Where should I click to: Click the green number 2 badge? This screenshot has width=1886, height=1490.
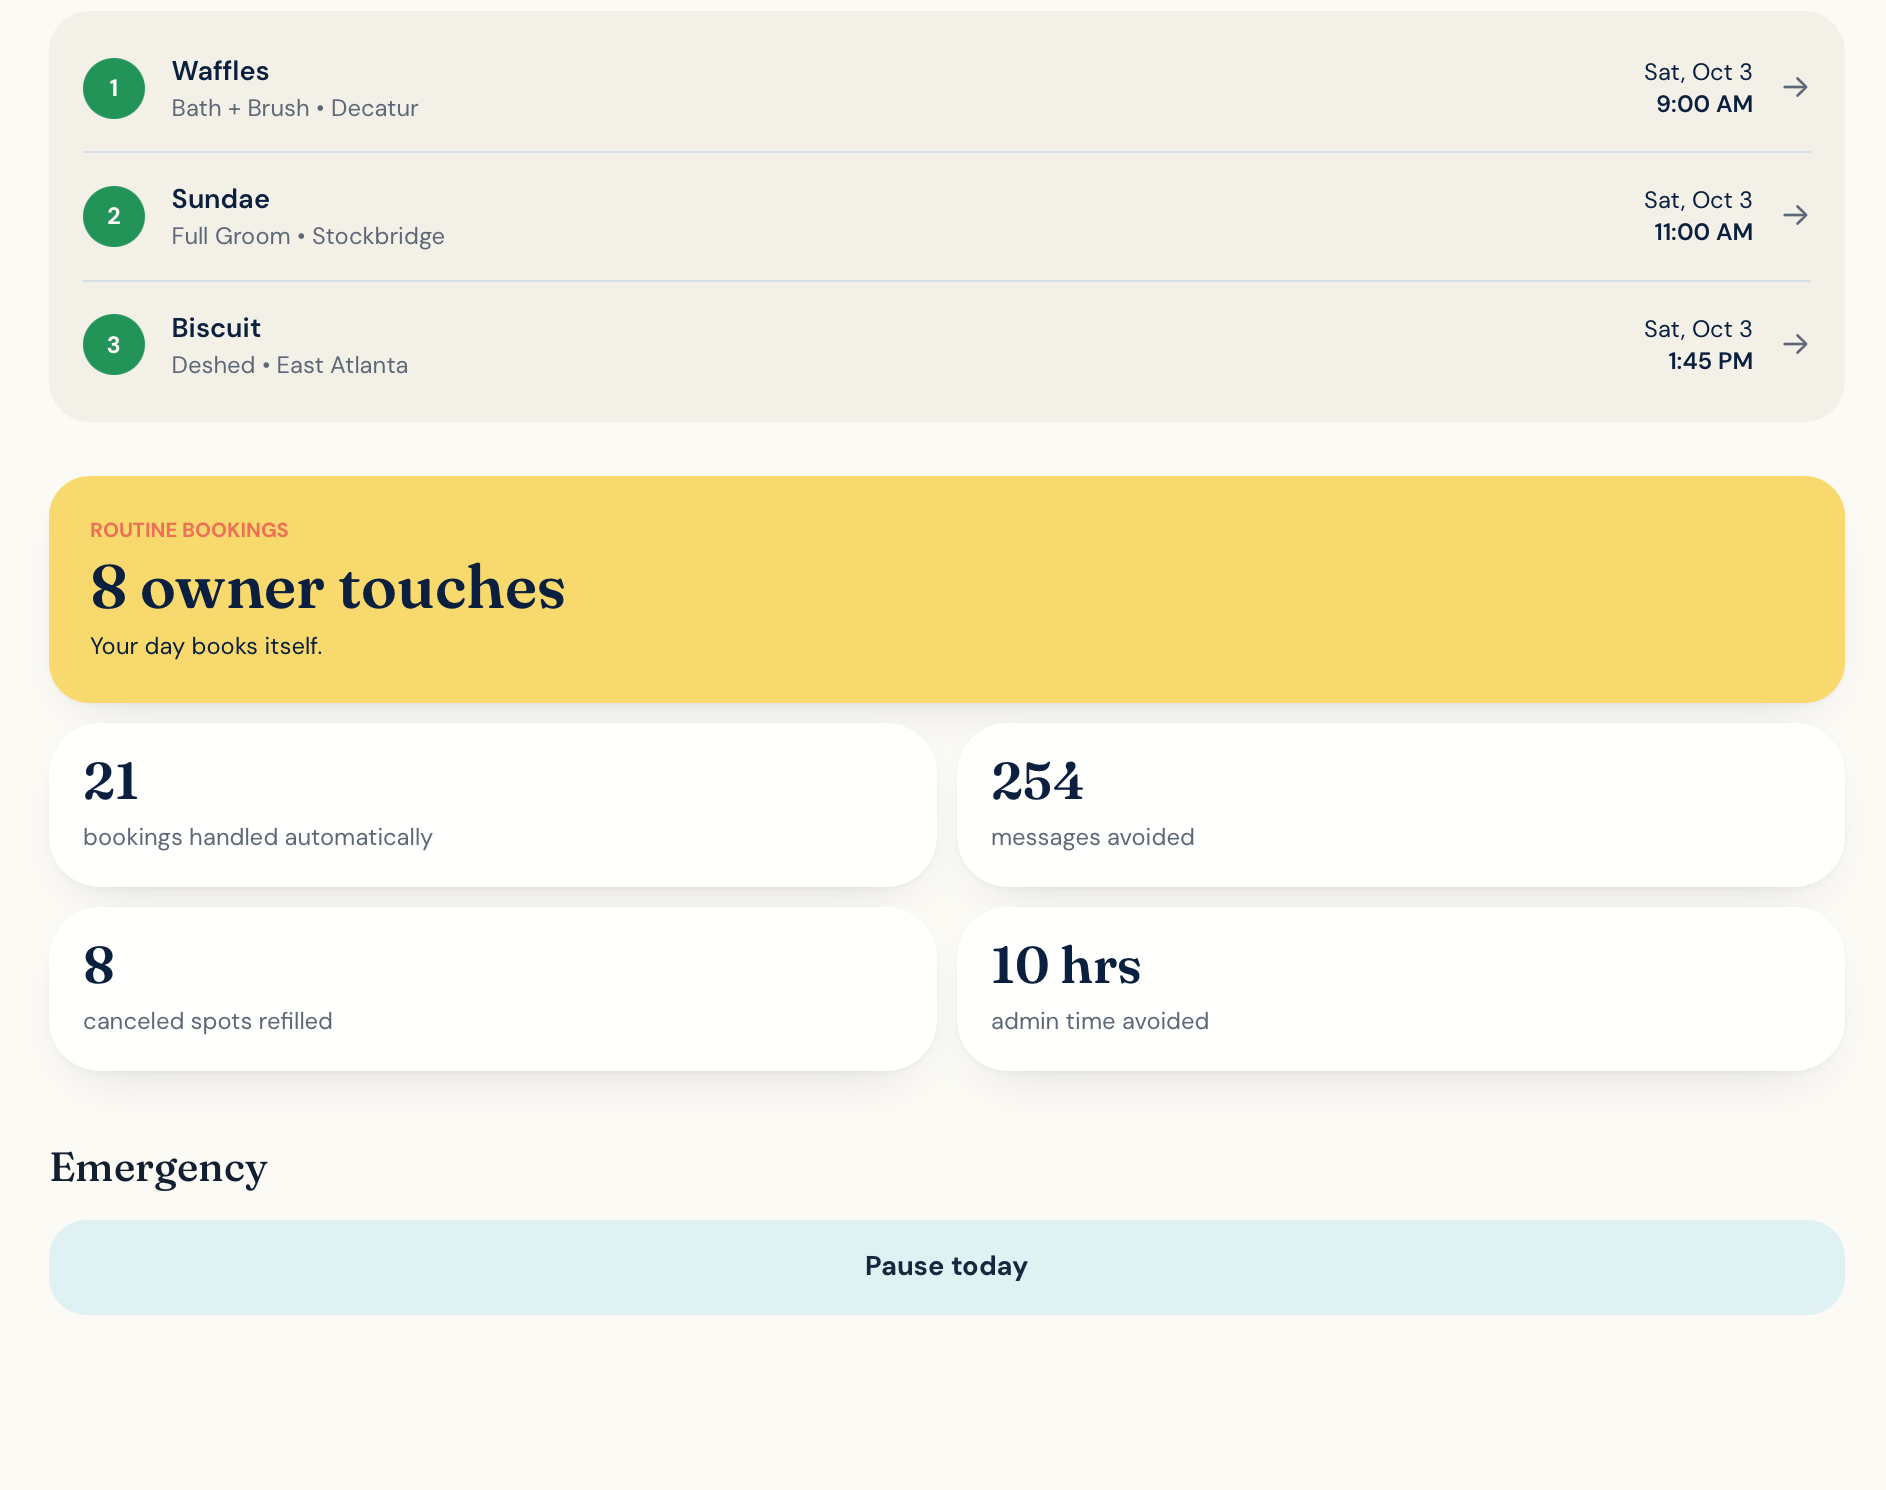pyautogui.click(x=114, y=216)
